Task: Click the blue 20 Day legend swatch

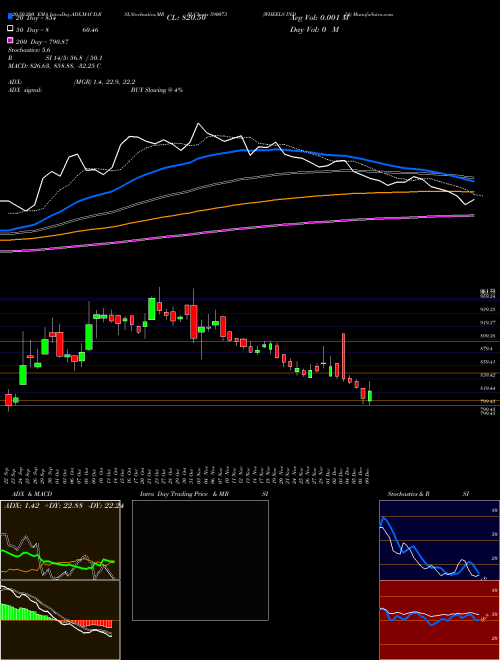Action: 10,17
